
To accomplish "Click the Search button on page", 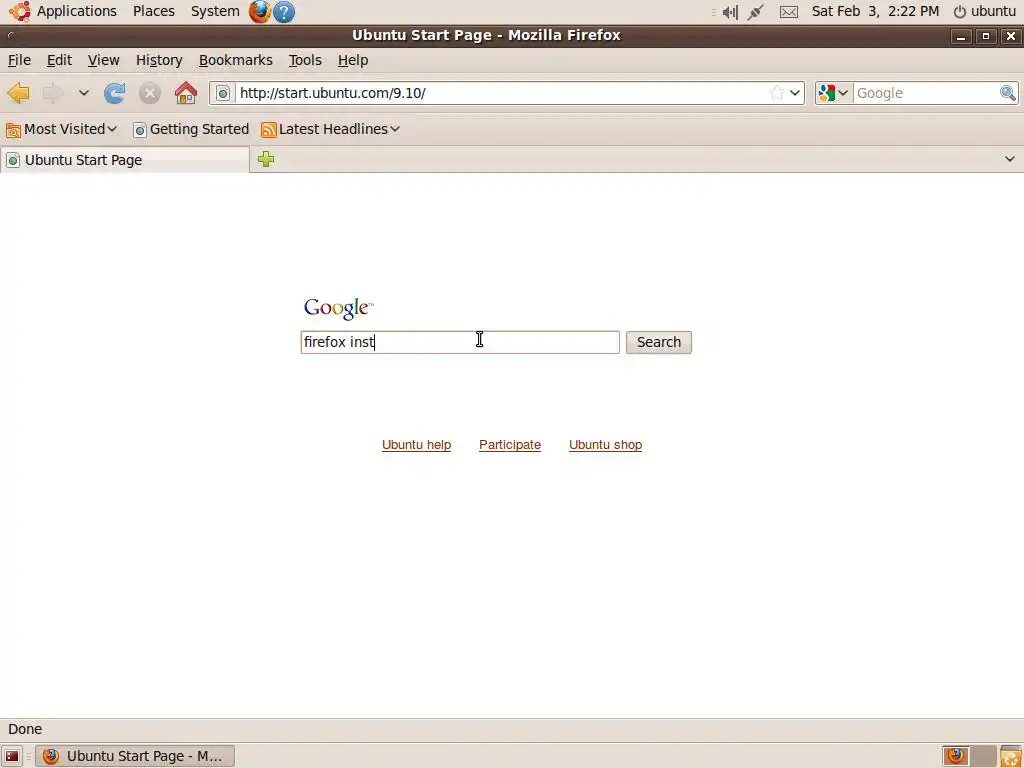I will (x=658, y=342).
